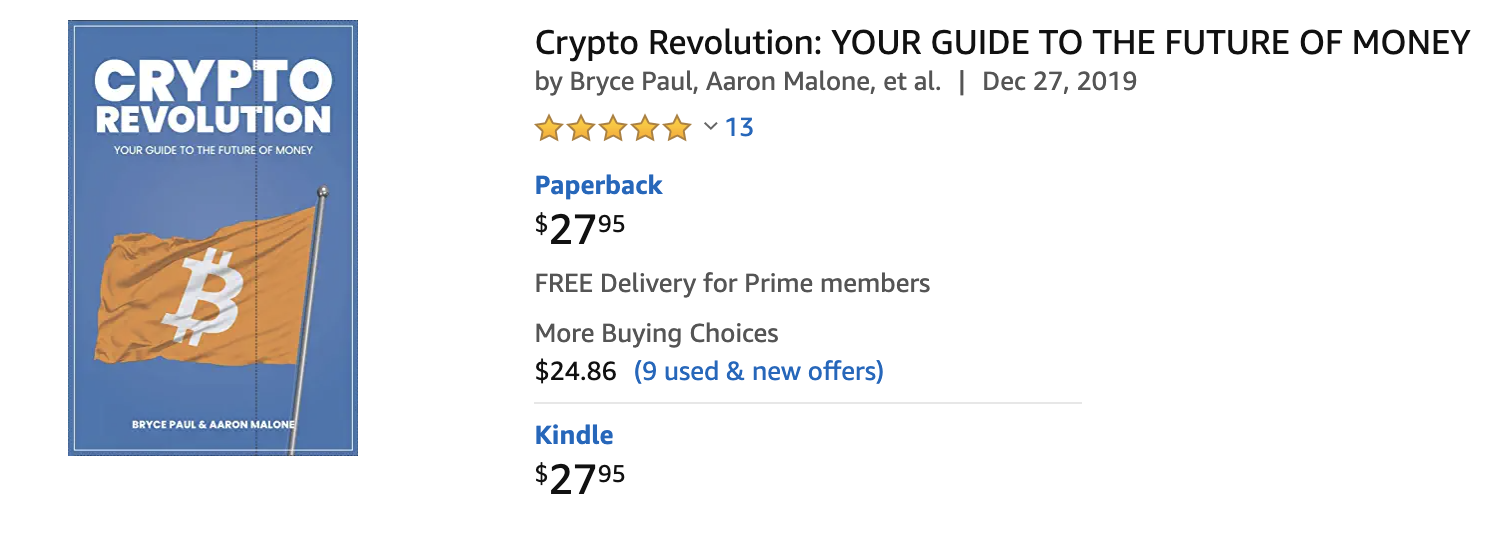Screen dimensions: 1494x534
Task: Select the Paperback format link
Action: 598,185
